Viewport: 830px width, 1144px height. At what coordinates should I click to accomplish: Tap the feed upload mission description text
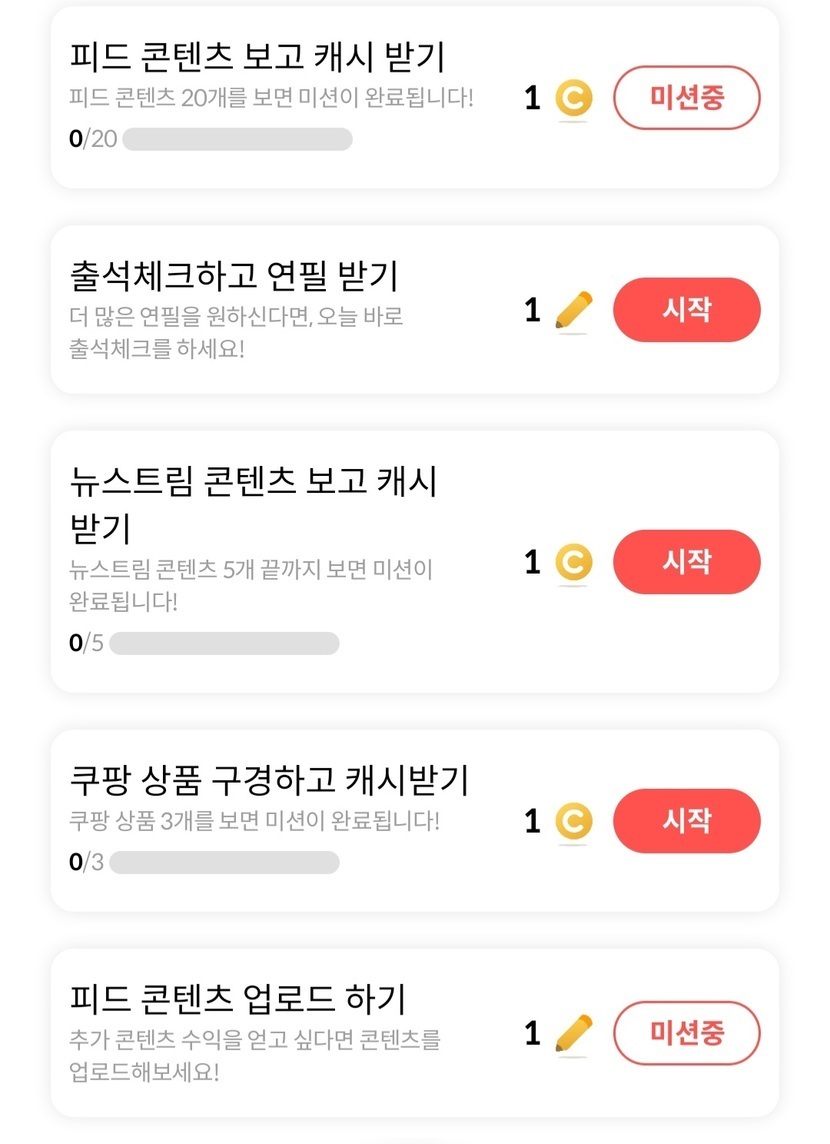(255, 1056)
